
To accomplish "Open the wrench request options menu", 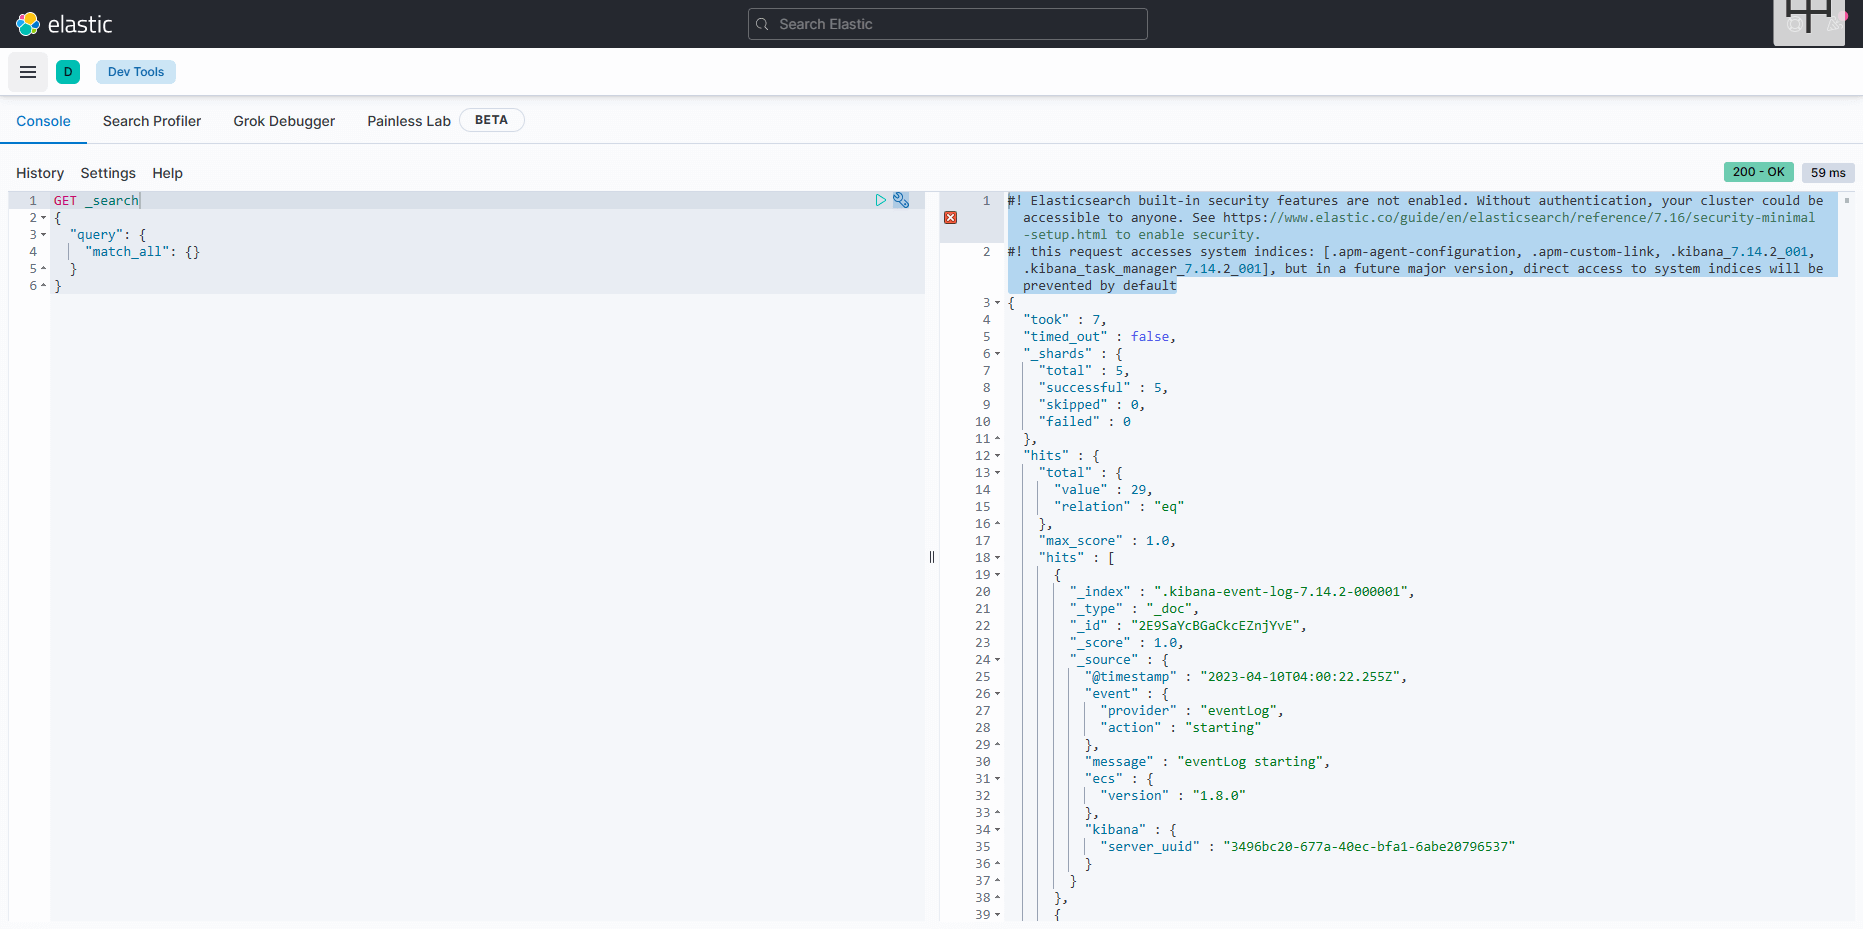I will [x=901, y=200].
